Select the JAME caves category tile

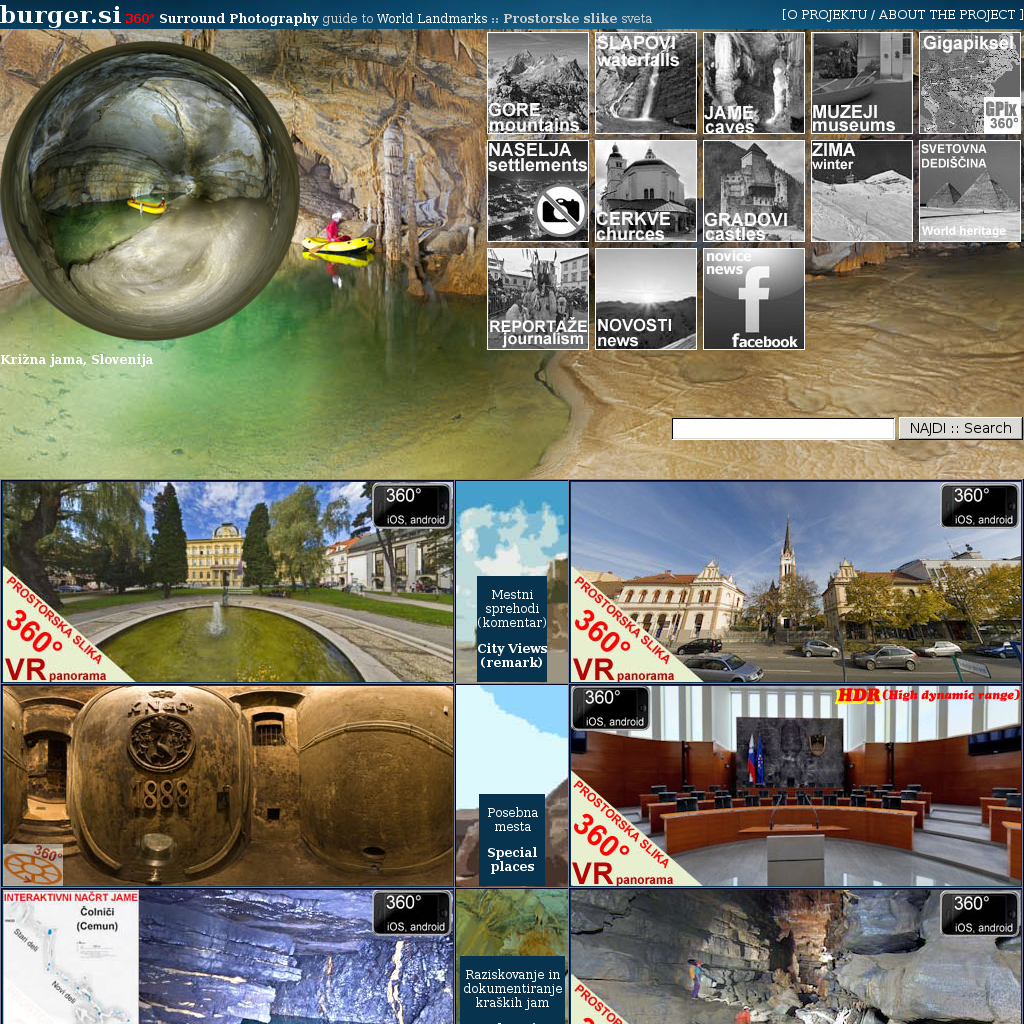(754, 83)
